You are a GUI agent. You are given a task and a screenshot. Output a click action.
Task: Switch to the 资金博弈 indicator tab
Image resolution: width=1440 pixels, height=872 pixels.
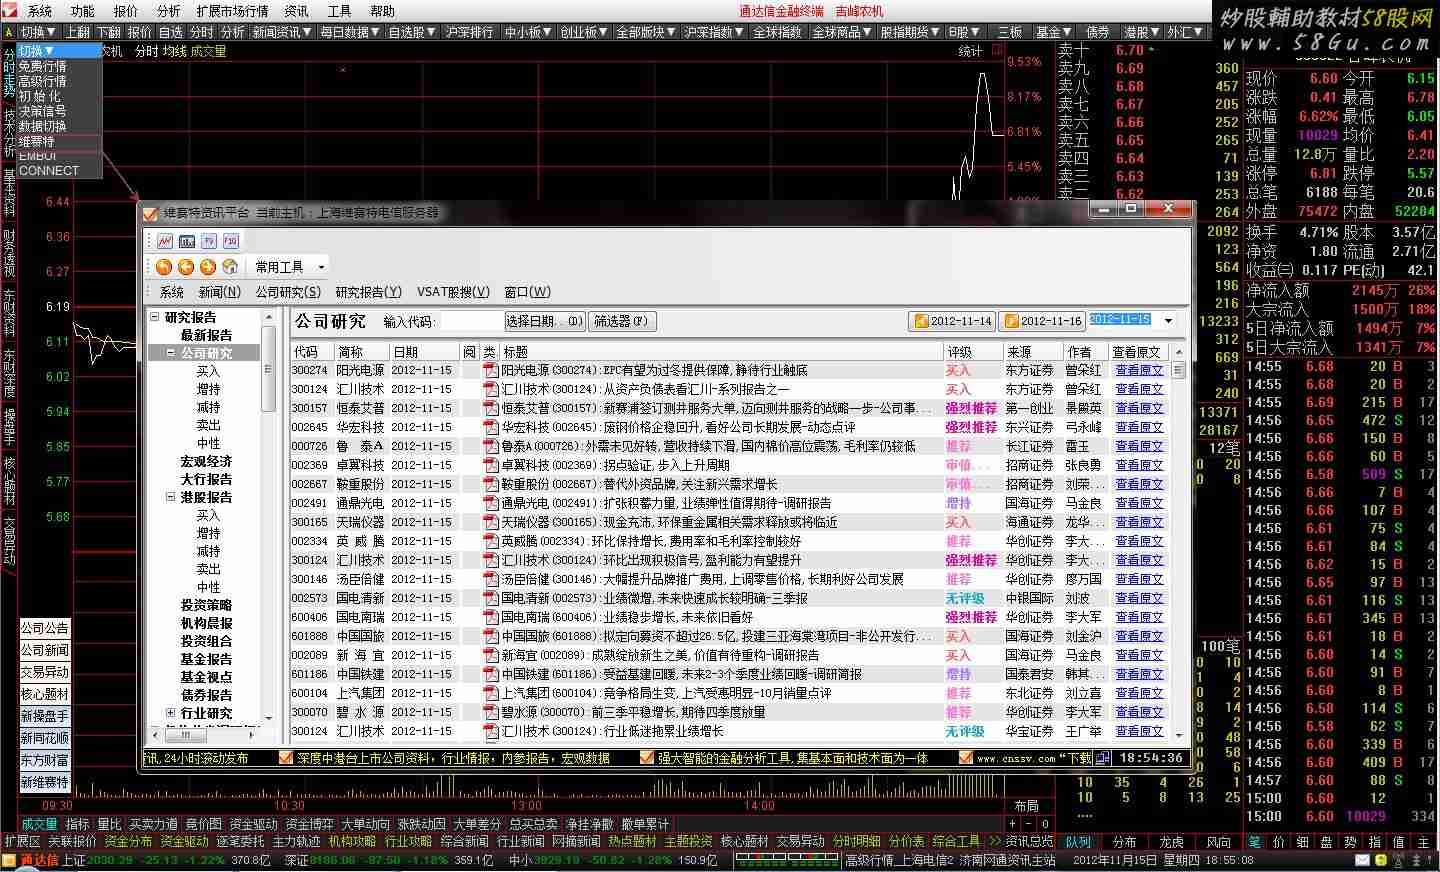310,824
